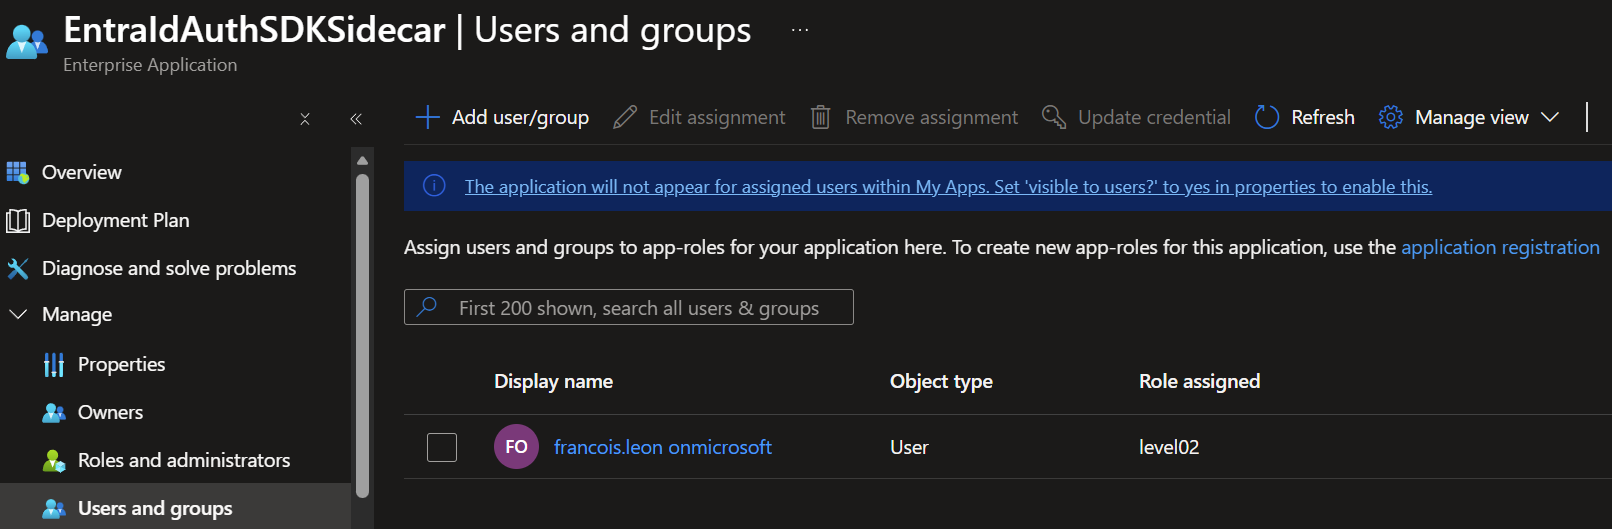Image resolution: width=1612 pixels, height=529 pixels.
Task: Collapse the sidebar with double chevron
Action: pos(356,119)
